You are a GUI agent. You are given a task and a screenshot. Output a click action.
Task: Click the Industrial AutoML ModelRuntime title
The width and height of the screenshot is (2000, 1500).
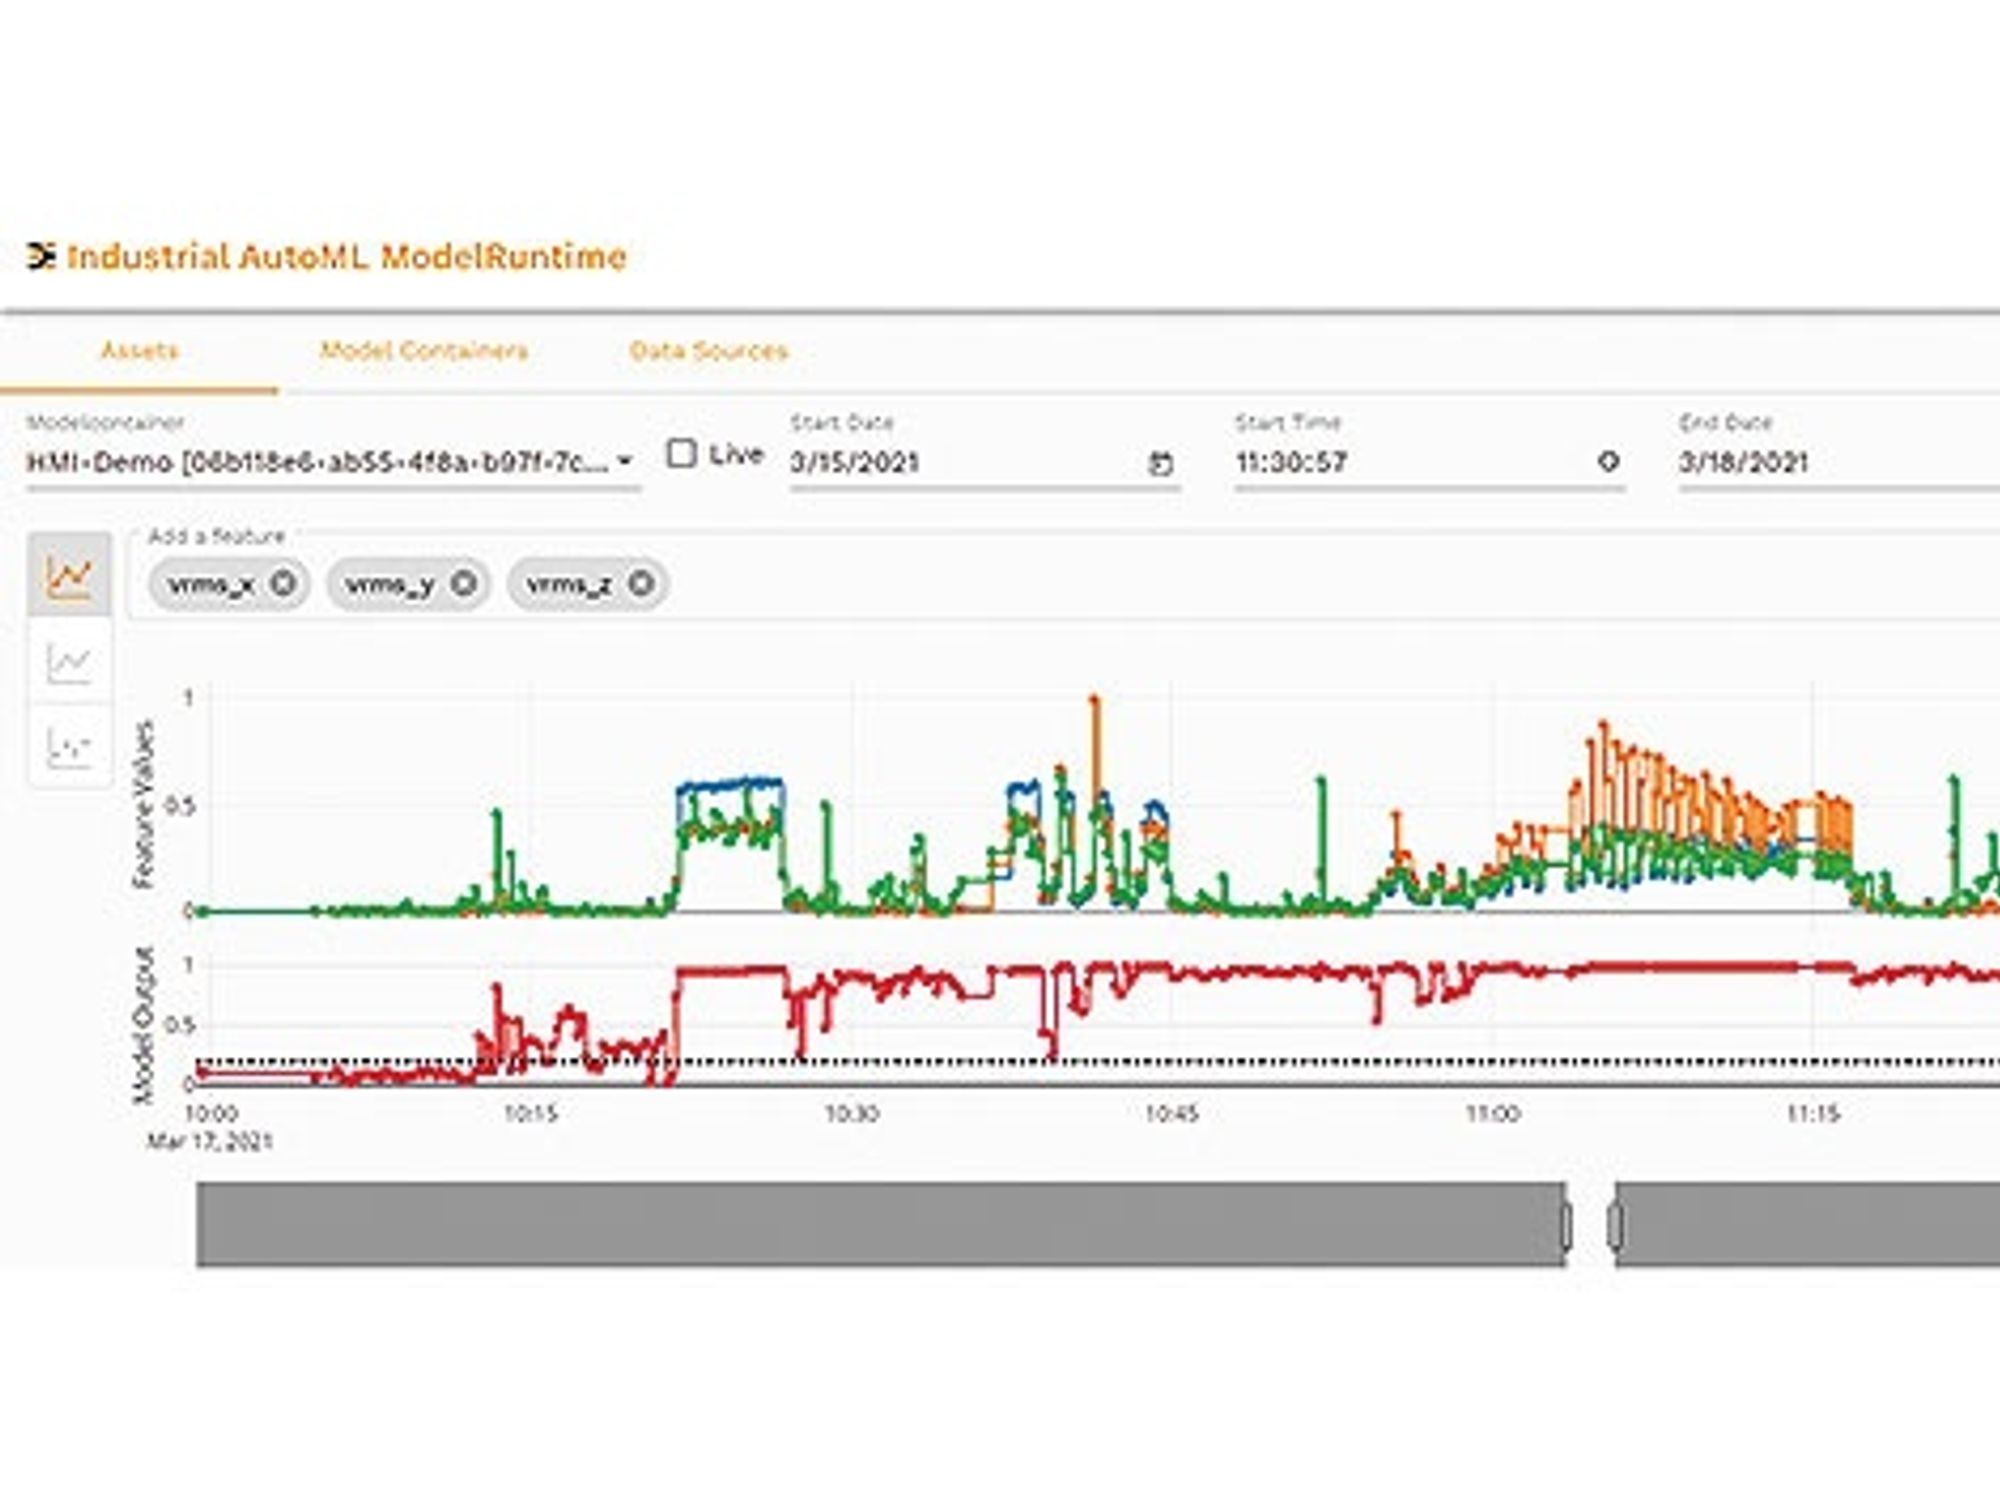coord(347,257)
